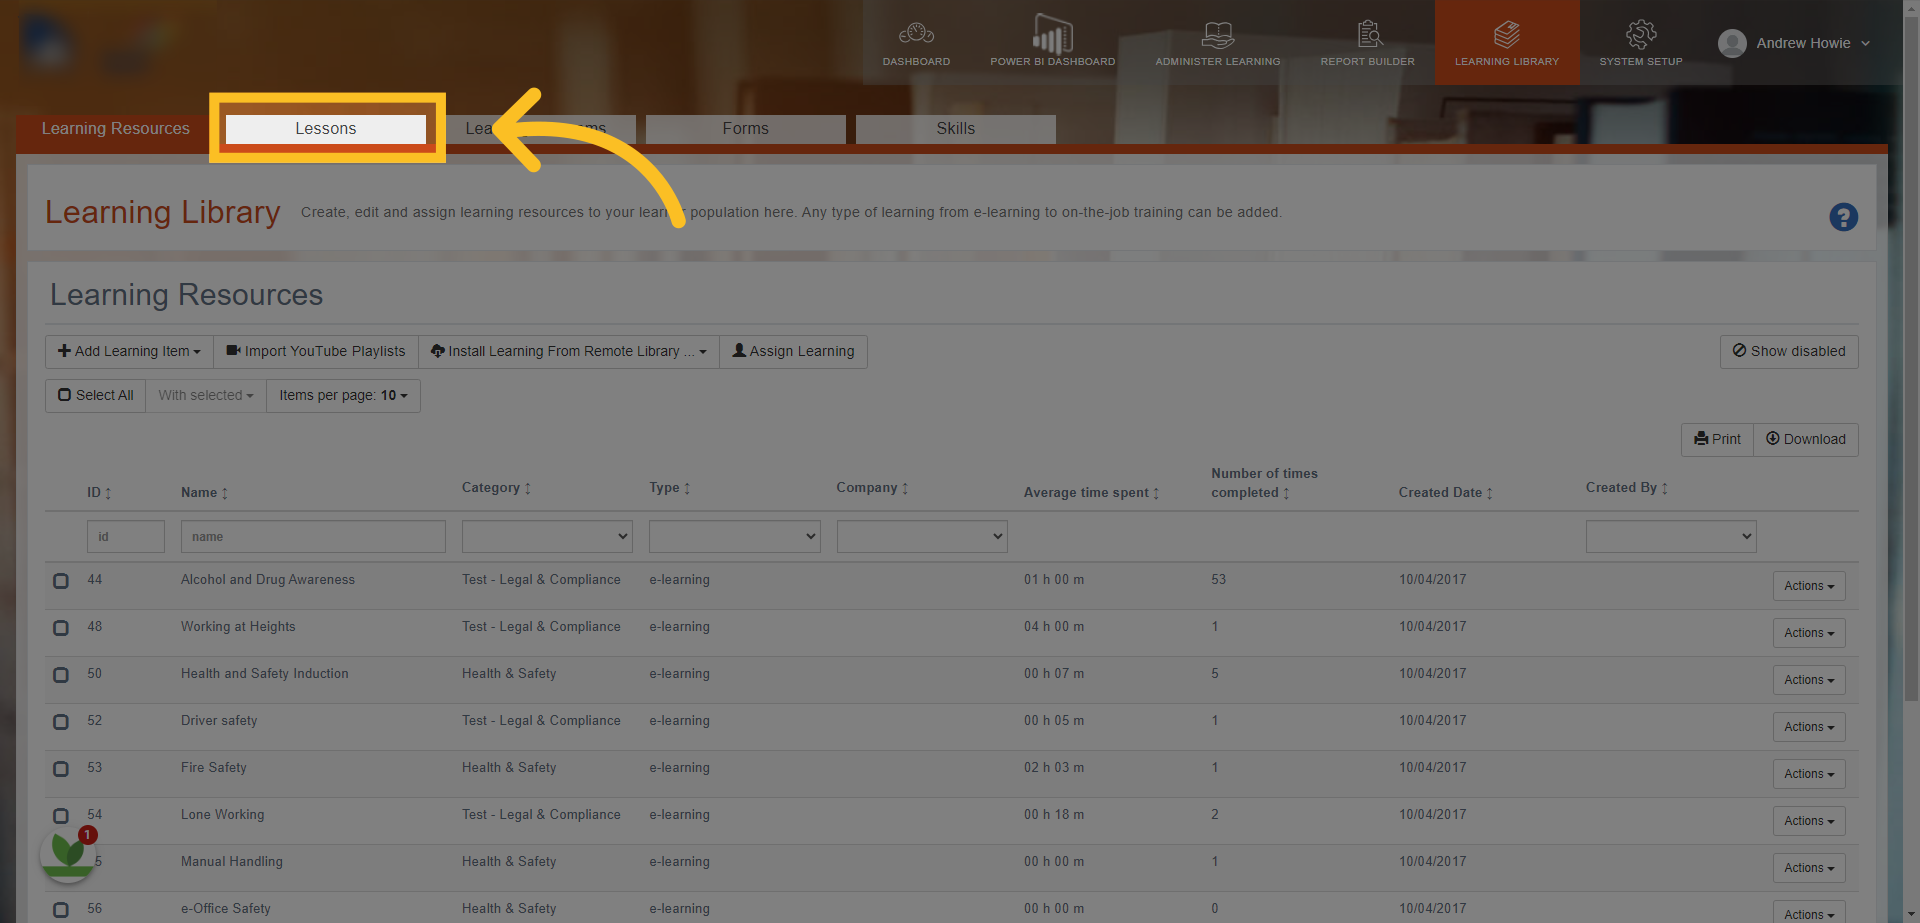Focus the name filter input field
Image resolution: width=1920 pixels, height=923 pixels.
pyautogui.click(x=313, y=536)
